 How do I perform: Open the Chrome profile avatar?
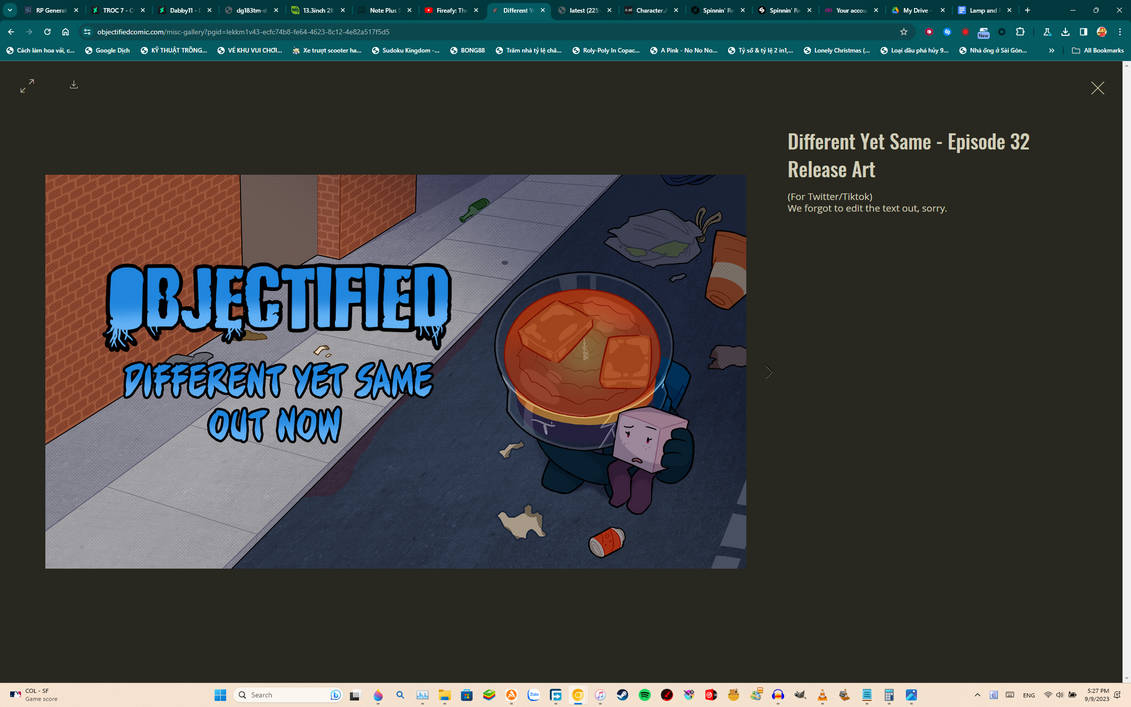click(1101, 32)
